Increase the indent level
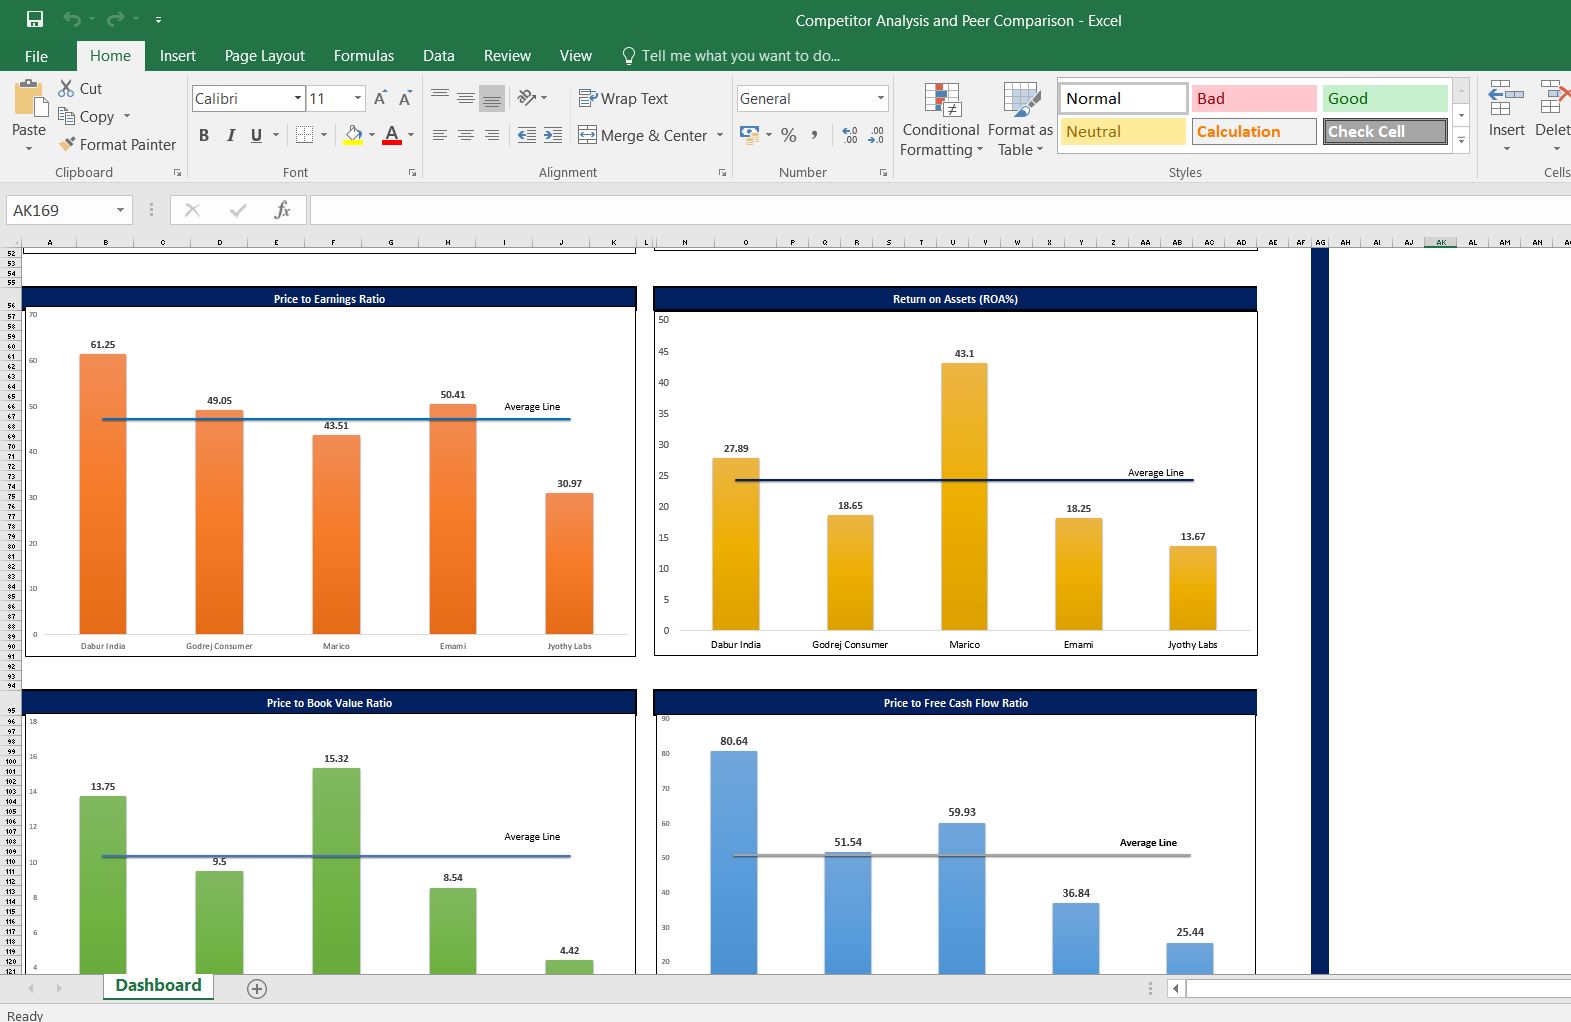The width and height of the screenshot is (1571, 1022). pyautogui.click(x=553, y=135)
